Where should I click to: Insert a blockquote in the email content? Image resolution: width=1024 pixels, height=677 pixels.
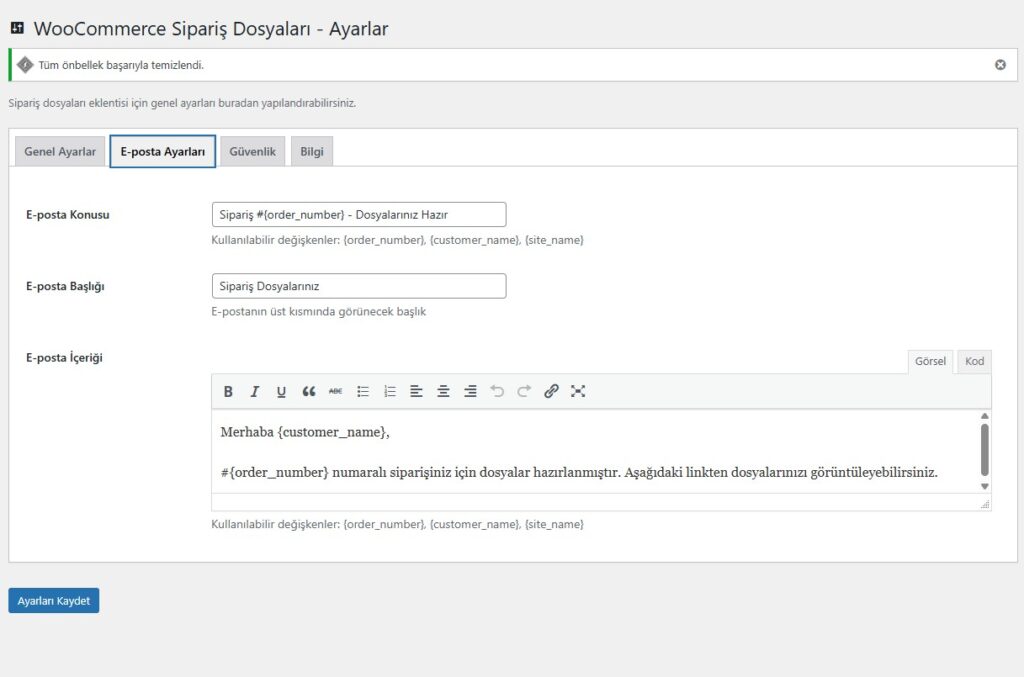[x=308, y=391]
